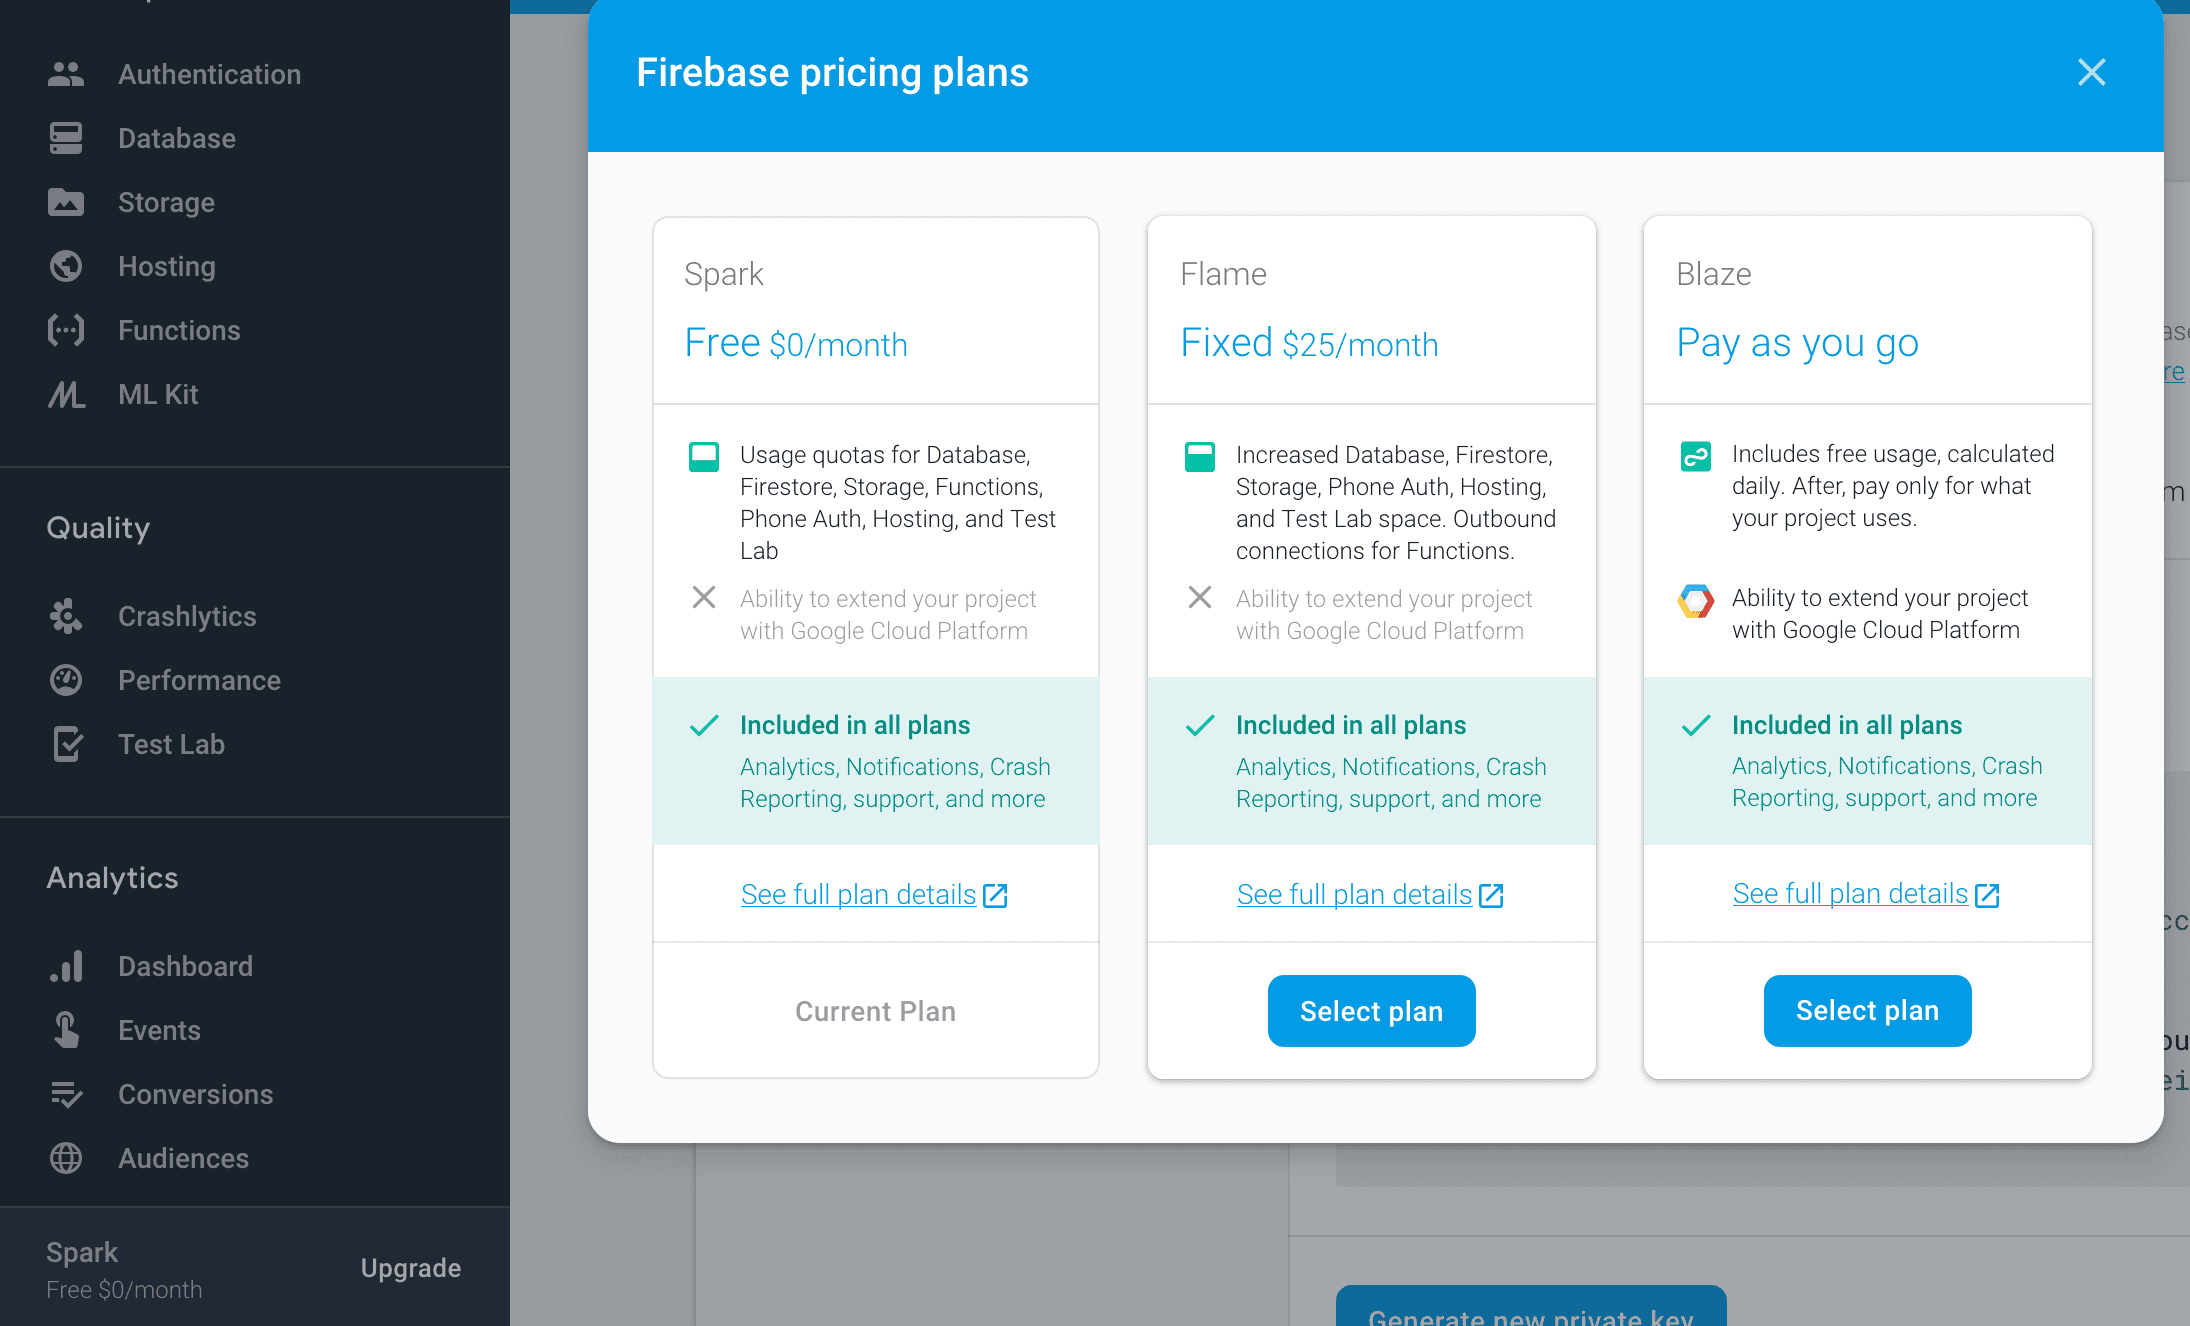Click the Database stack icon in sidebar
This screenshot has width=2190, height=1326.
pyautogui.click(x=66, y=138)
